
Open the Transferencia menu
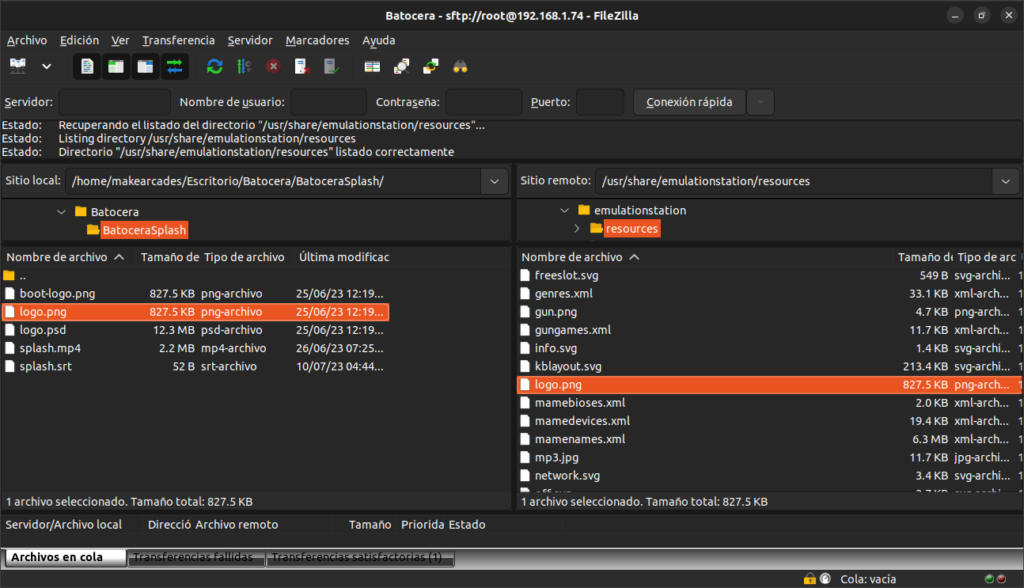tap(178, 41)
